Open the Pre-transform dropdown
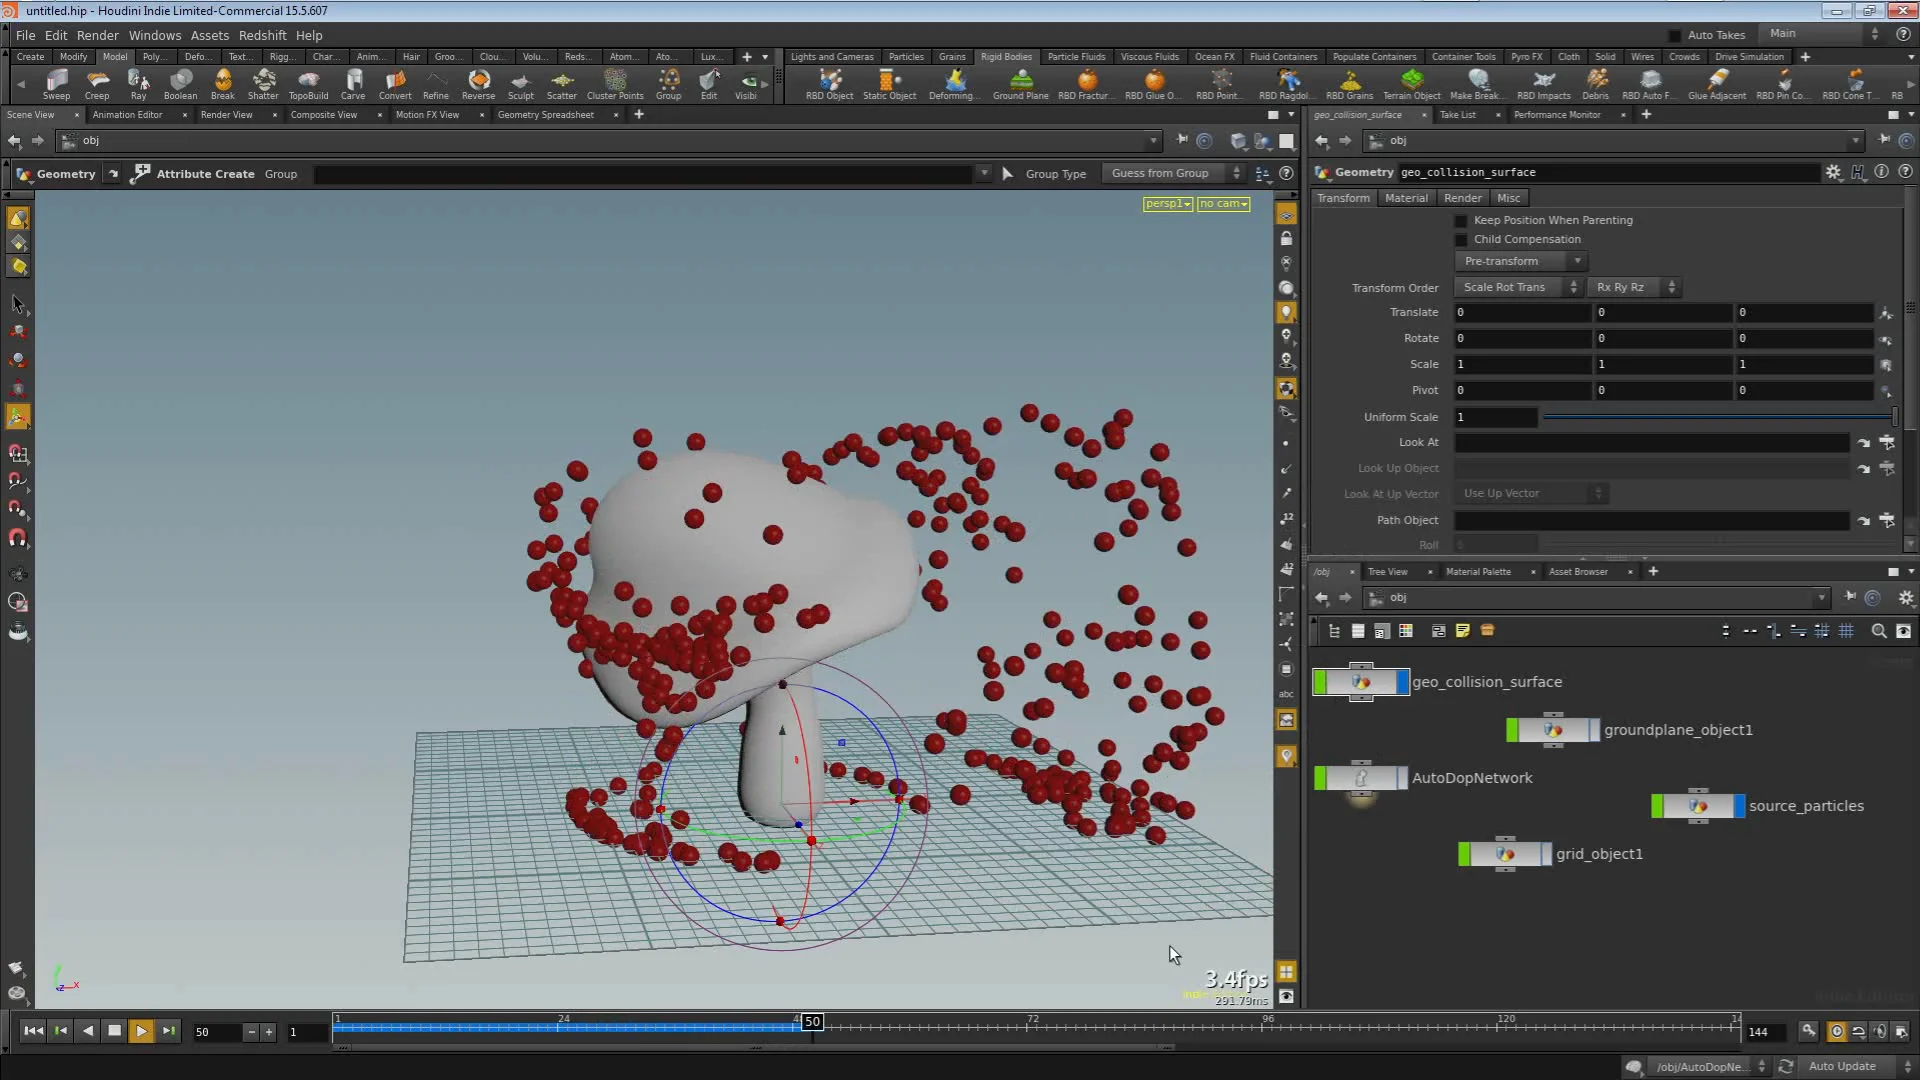This screenshot has width=1920, height=1080. pos(1520,261)
